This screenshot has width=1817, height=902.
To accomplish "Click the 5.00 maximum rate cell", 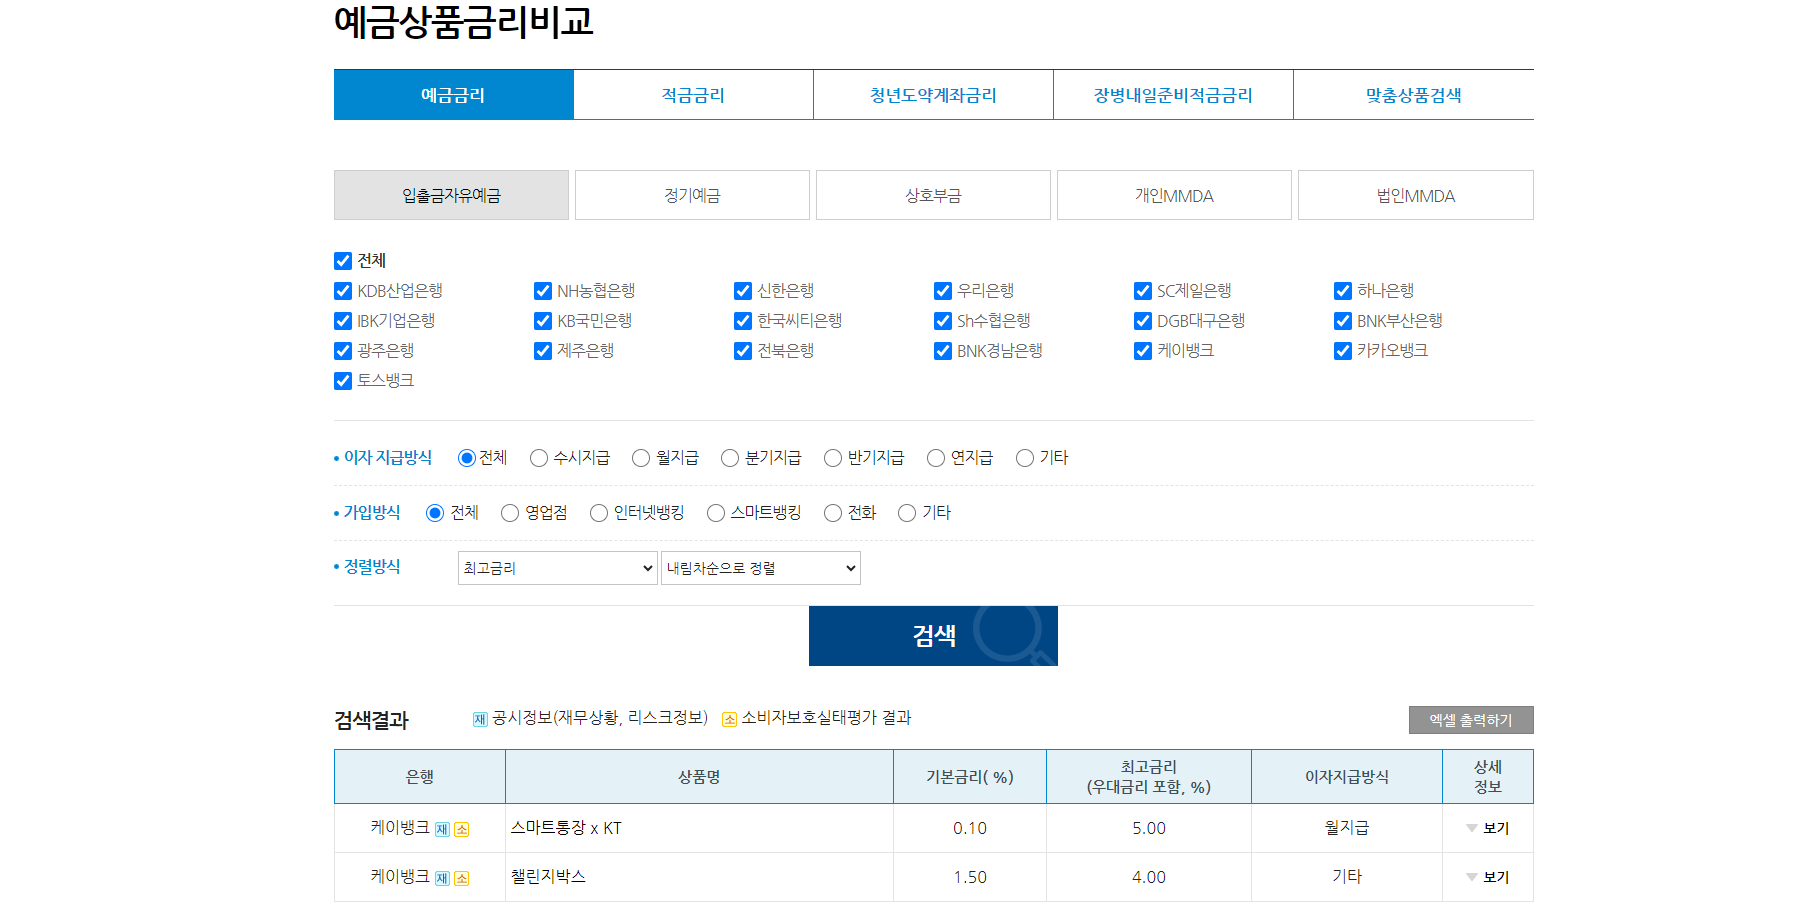I will 1149,828.
